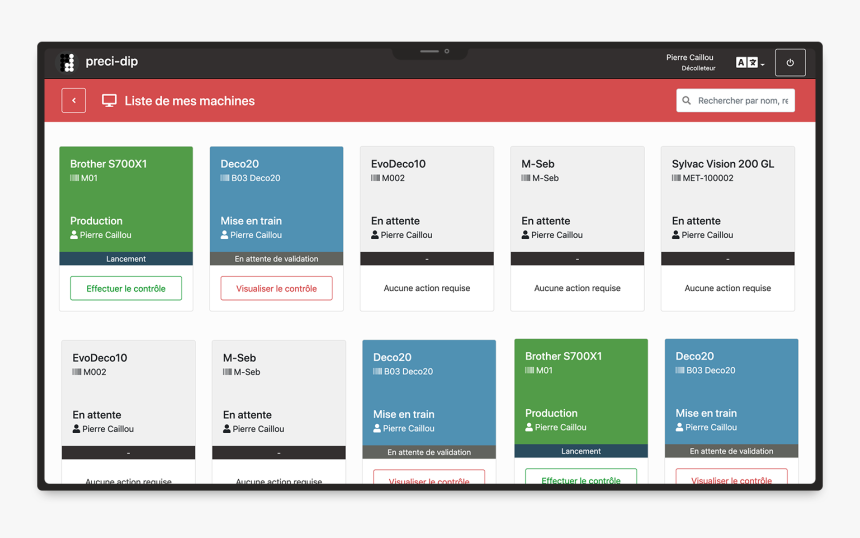Go back with the chevron button
860x538 pixels.
tap(73, 100)
